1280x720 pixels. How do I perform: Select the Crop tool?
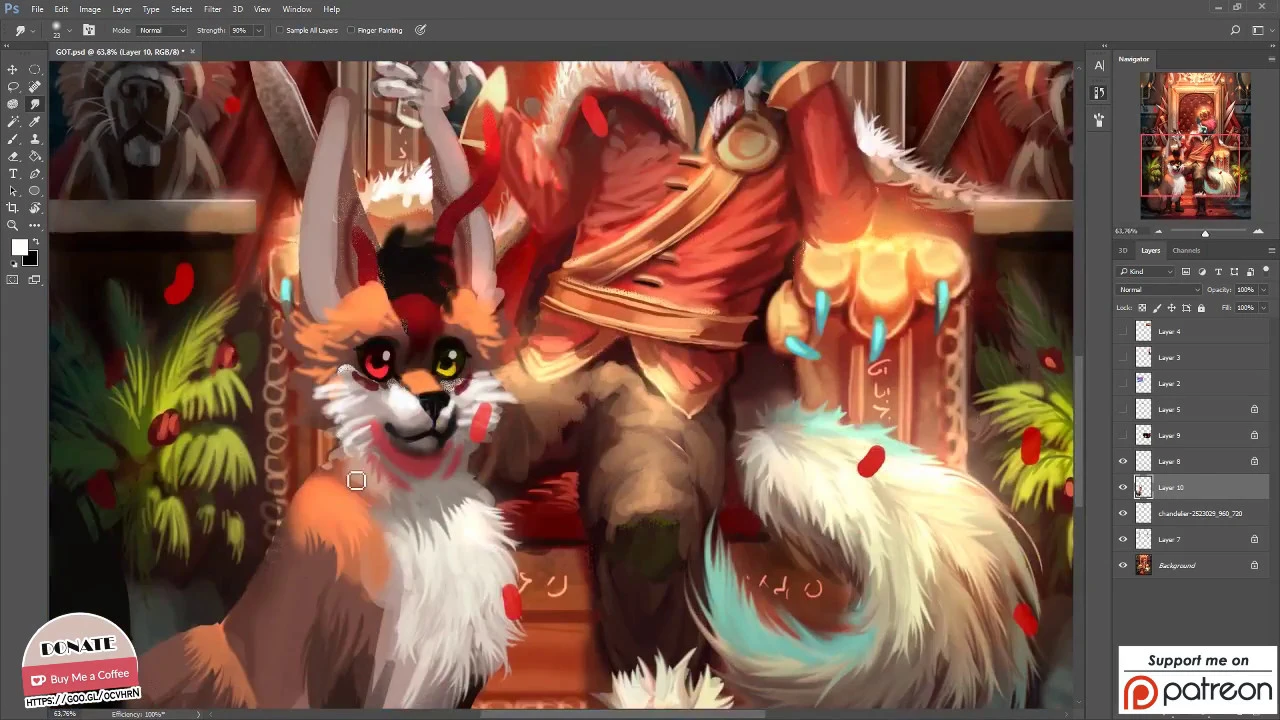13,208
